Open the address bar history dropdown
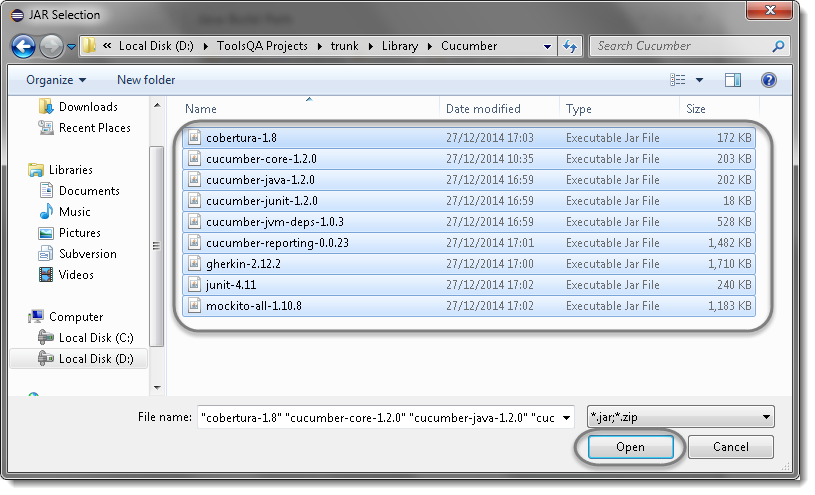Viewport: 815px width, 495px height. (x=547, y=47)
